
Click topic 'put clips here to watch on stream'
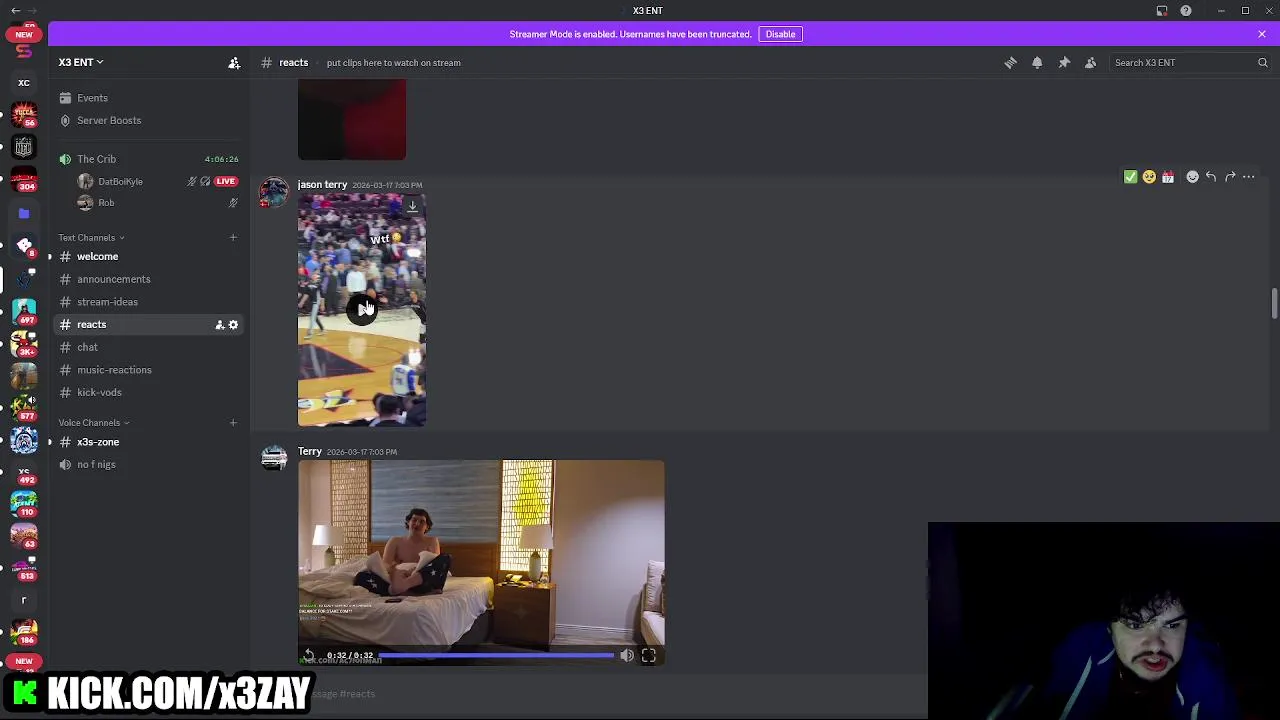click(x=394, y=63)
